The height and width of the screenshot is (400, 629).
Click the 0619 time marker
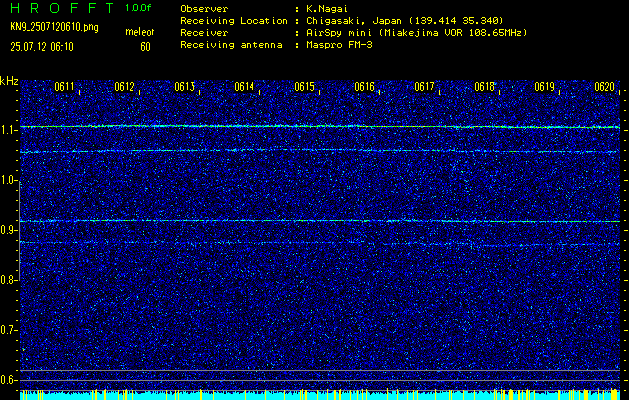pos(545,87)
